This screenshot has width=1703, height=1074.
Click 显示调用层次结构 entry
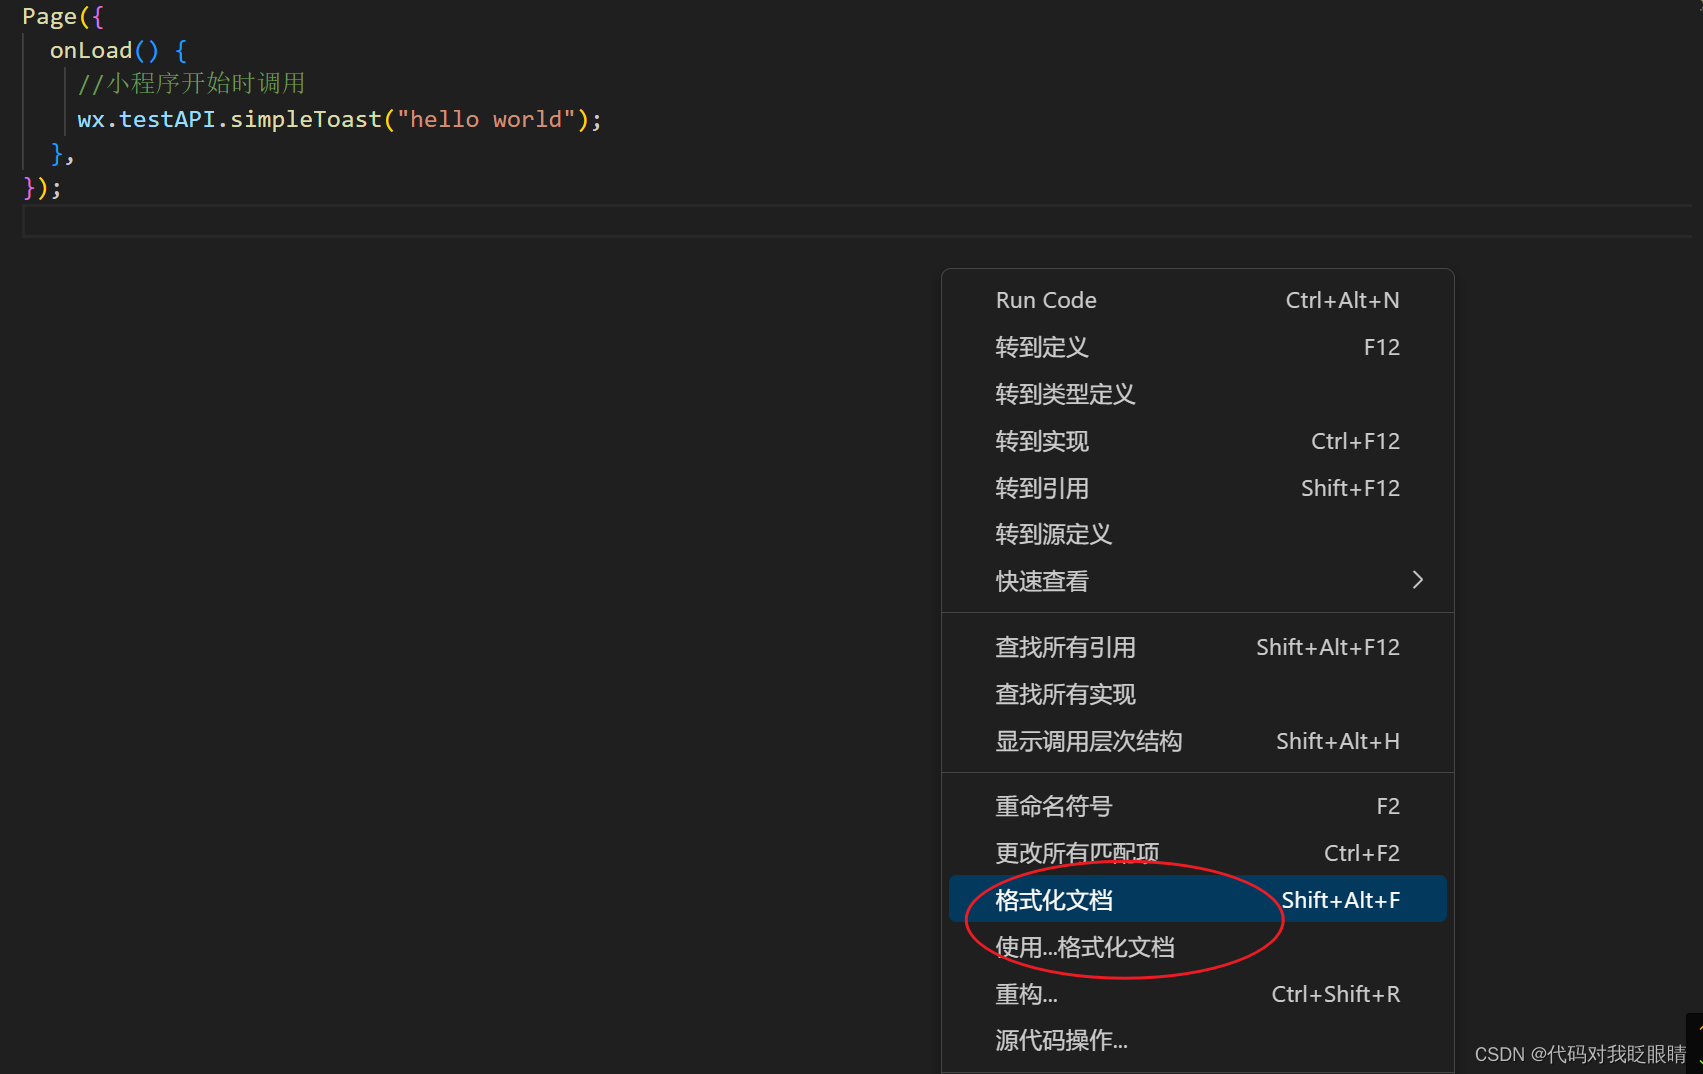tap(1197, 741)
